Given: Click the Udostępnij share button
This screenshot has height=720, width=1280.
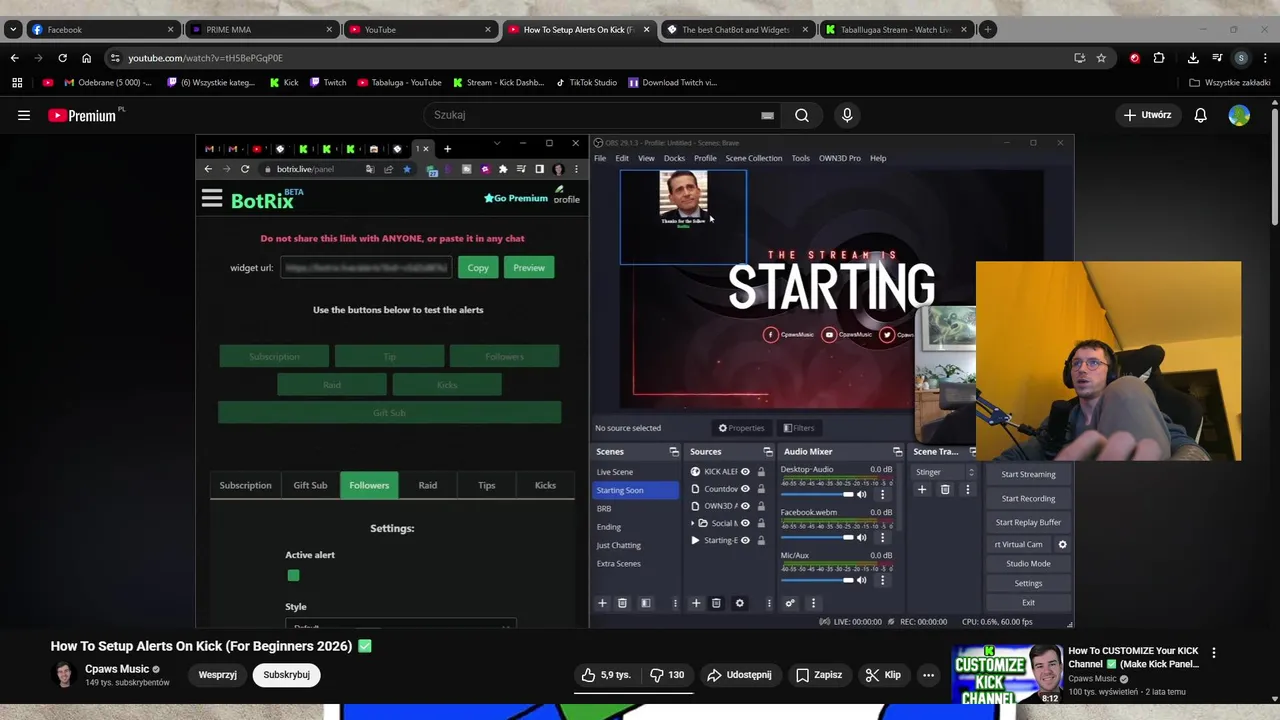Looking at the screenshot, I should 739,675.
